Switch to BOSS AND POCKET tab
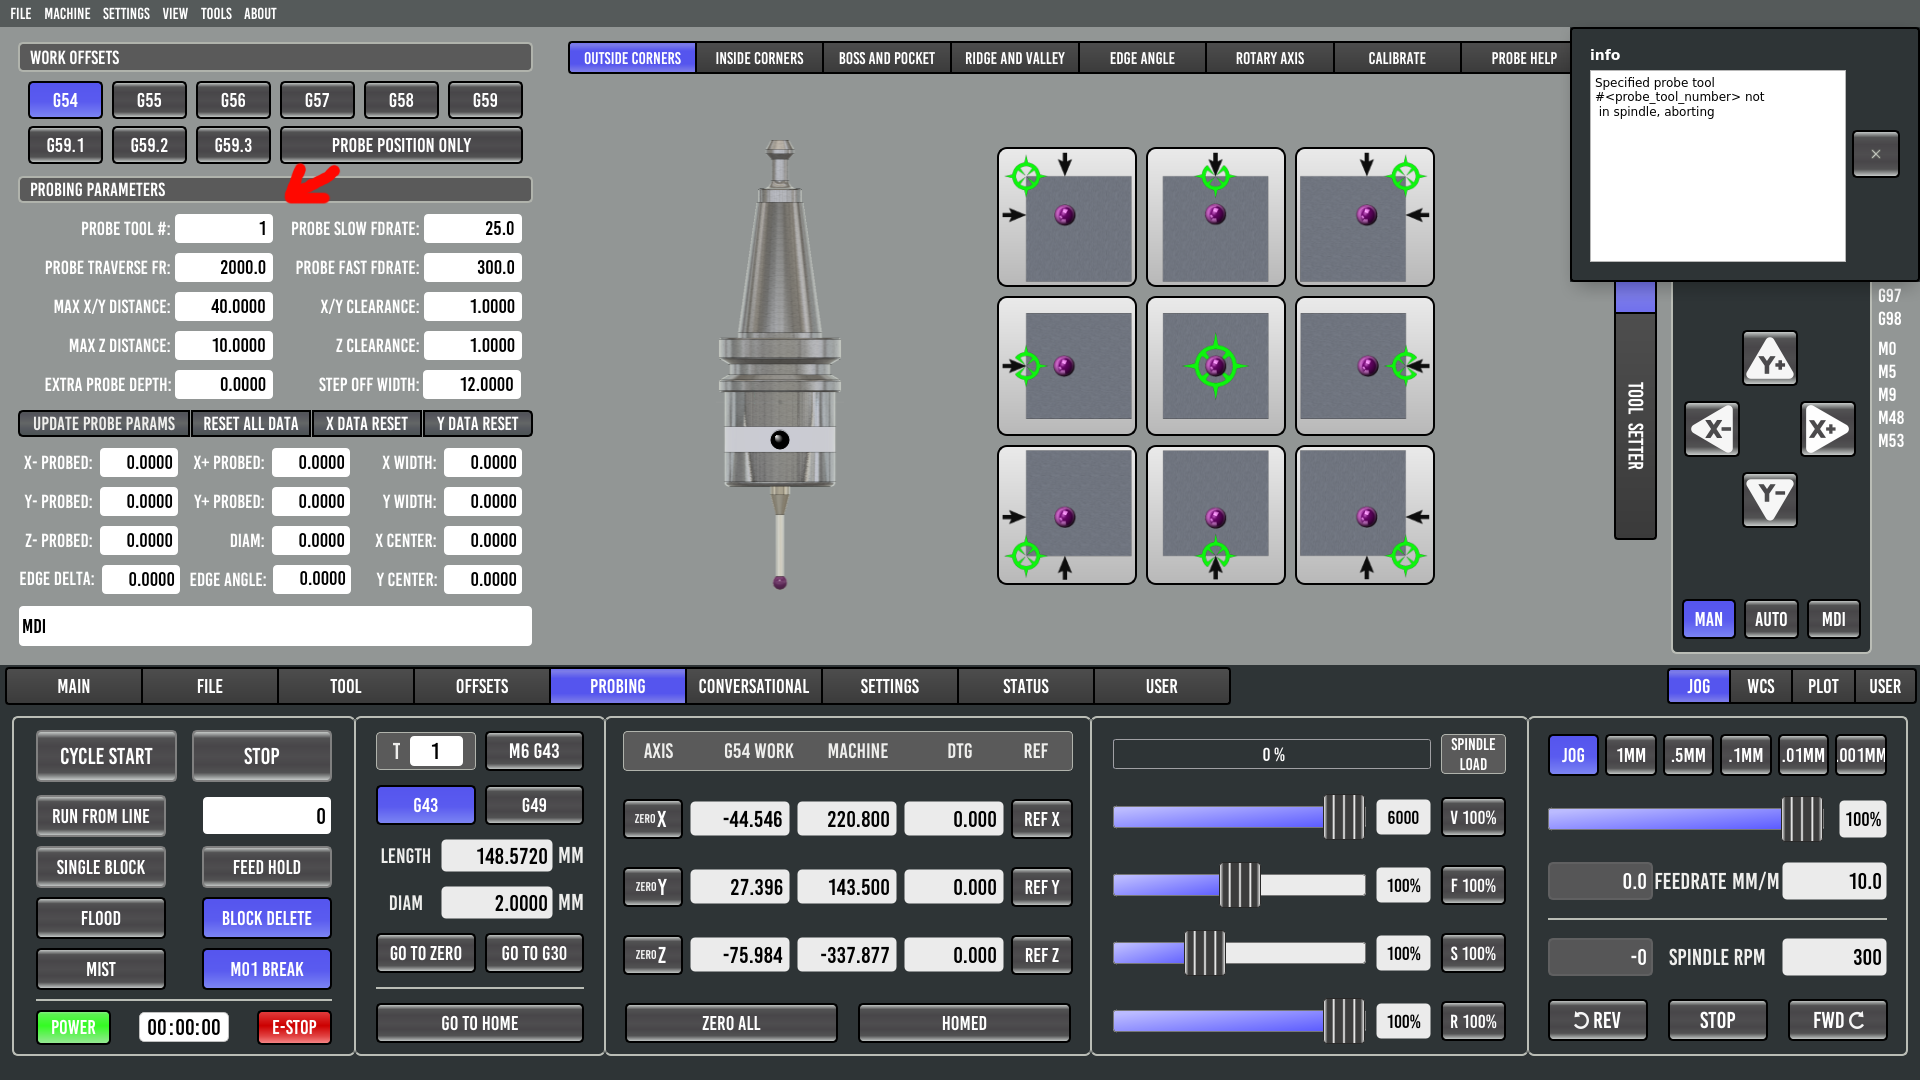The height and width of the screenshot is (1080, 1920). [887, 58]
